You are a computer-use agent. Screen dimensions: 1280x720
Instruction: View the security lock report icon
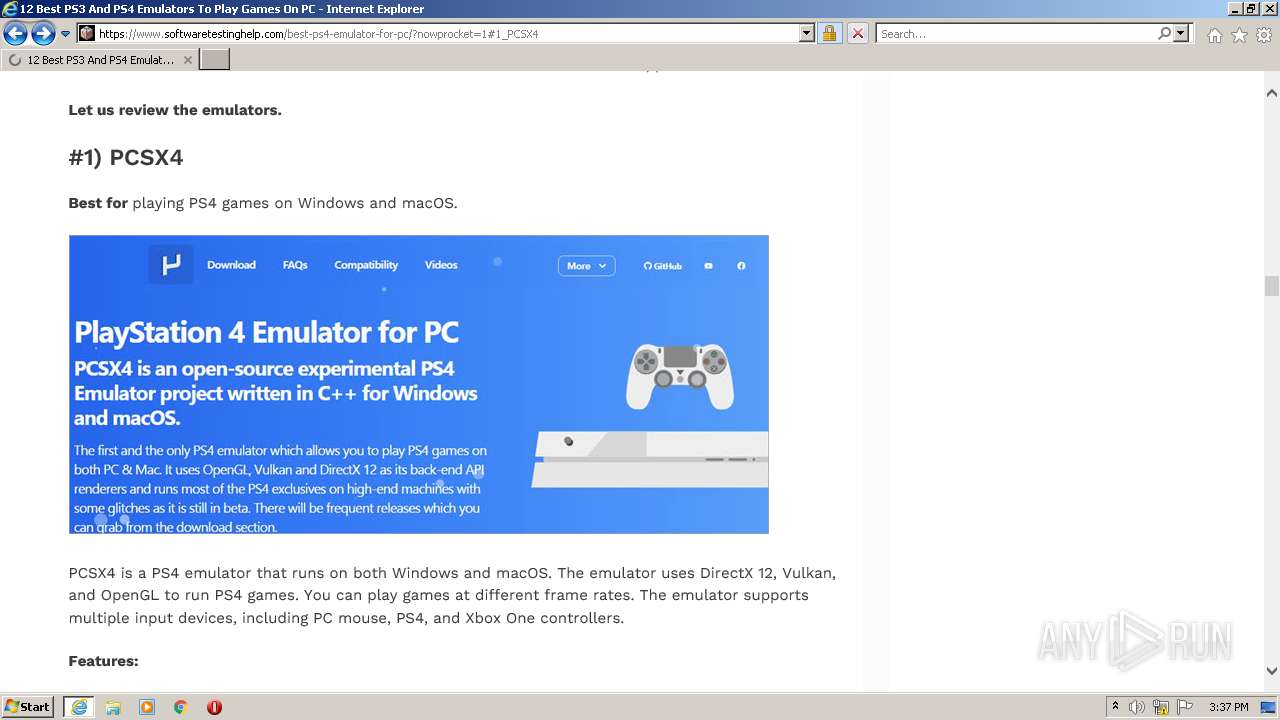point(829,33)
